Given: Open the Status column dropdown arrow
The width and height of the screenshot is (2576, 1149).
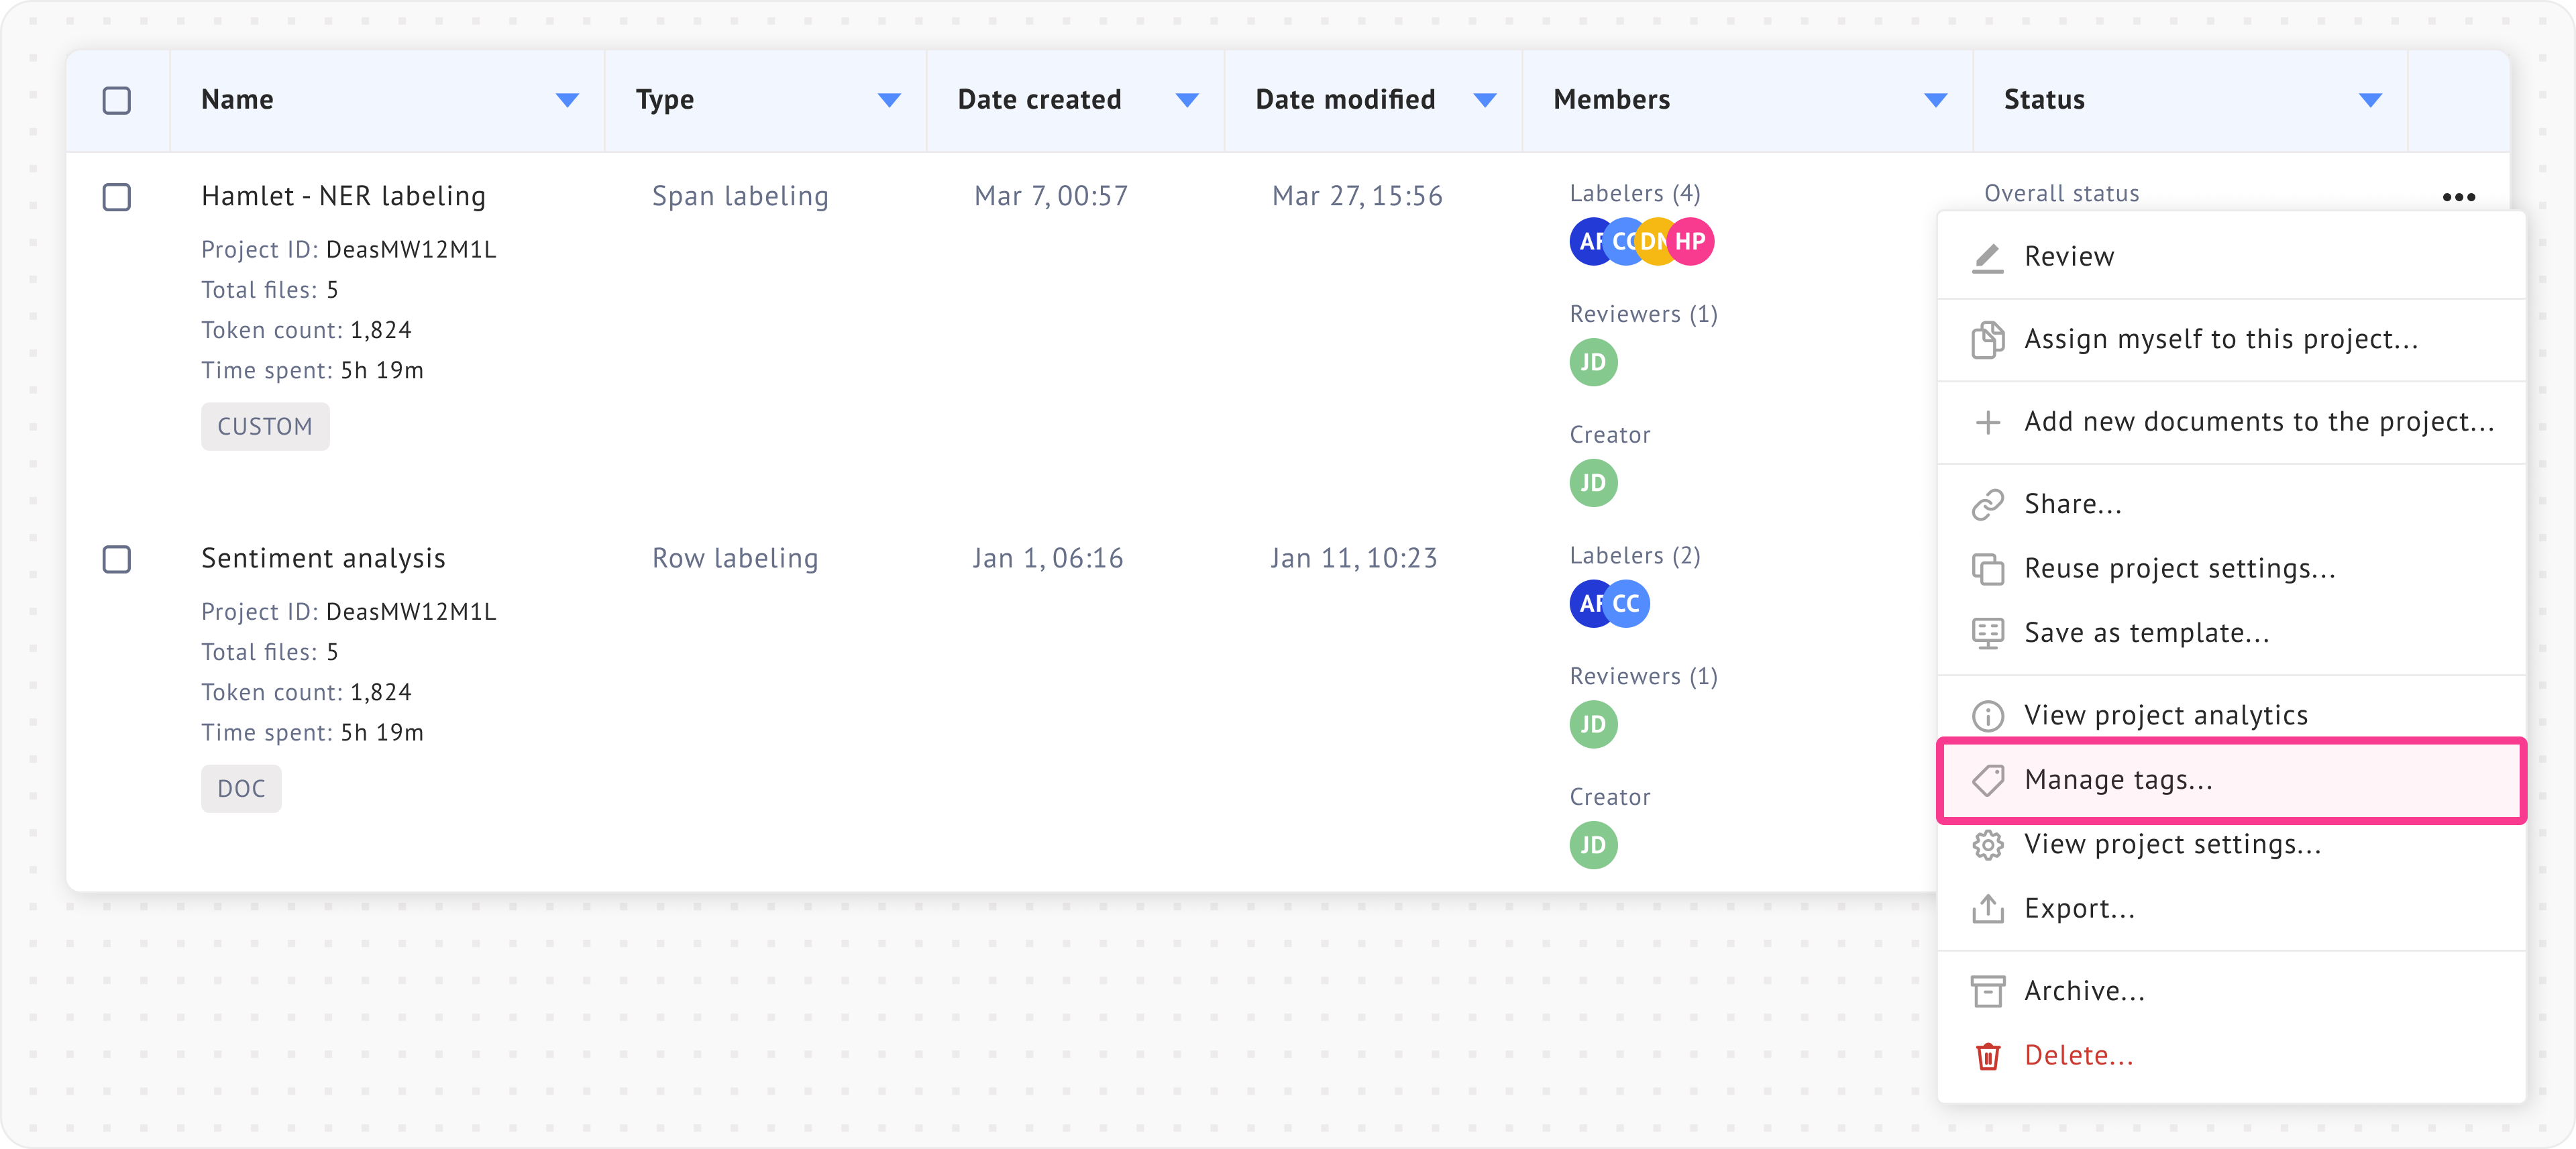Looking at the screenshot, I should pyautogui.click(x=2370, y=100).
